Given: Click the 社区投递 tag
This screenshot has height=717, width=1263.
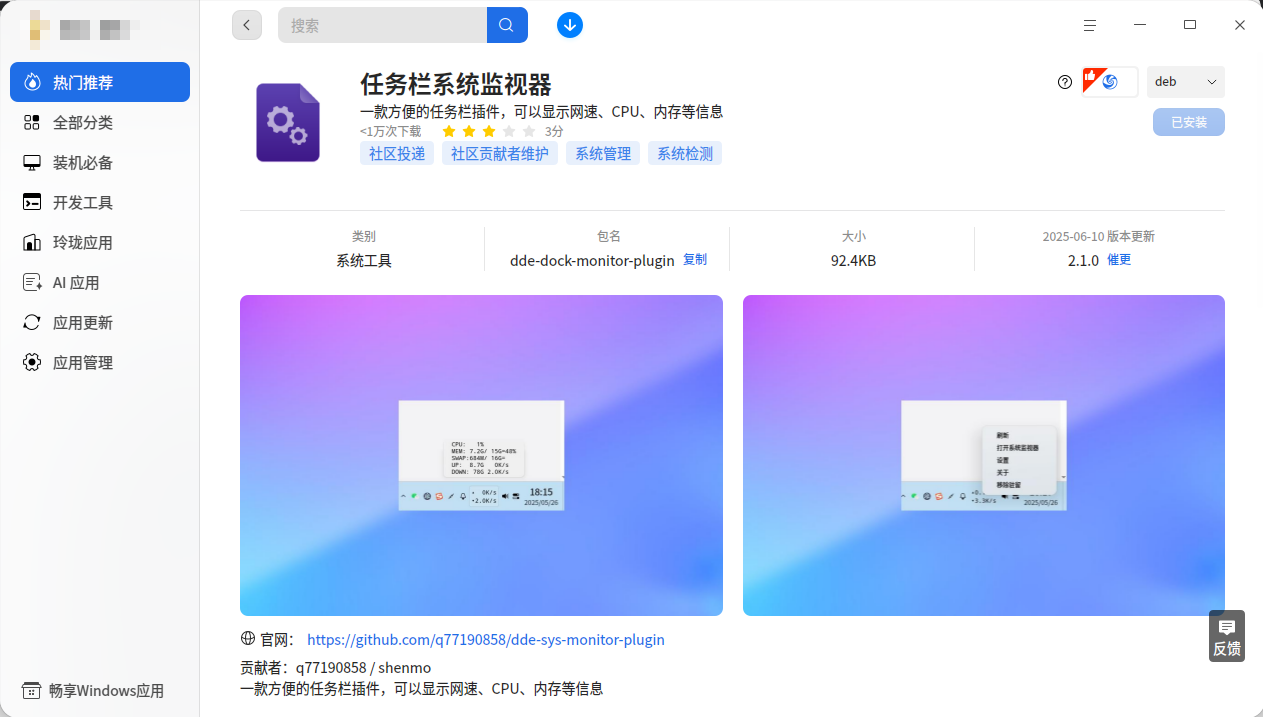Looking at the screenshot, I should 397,153.
